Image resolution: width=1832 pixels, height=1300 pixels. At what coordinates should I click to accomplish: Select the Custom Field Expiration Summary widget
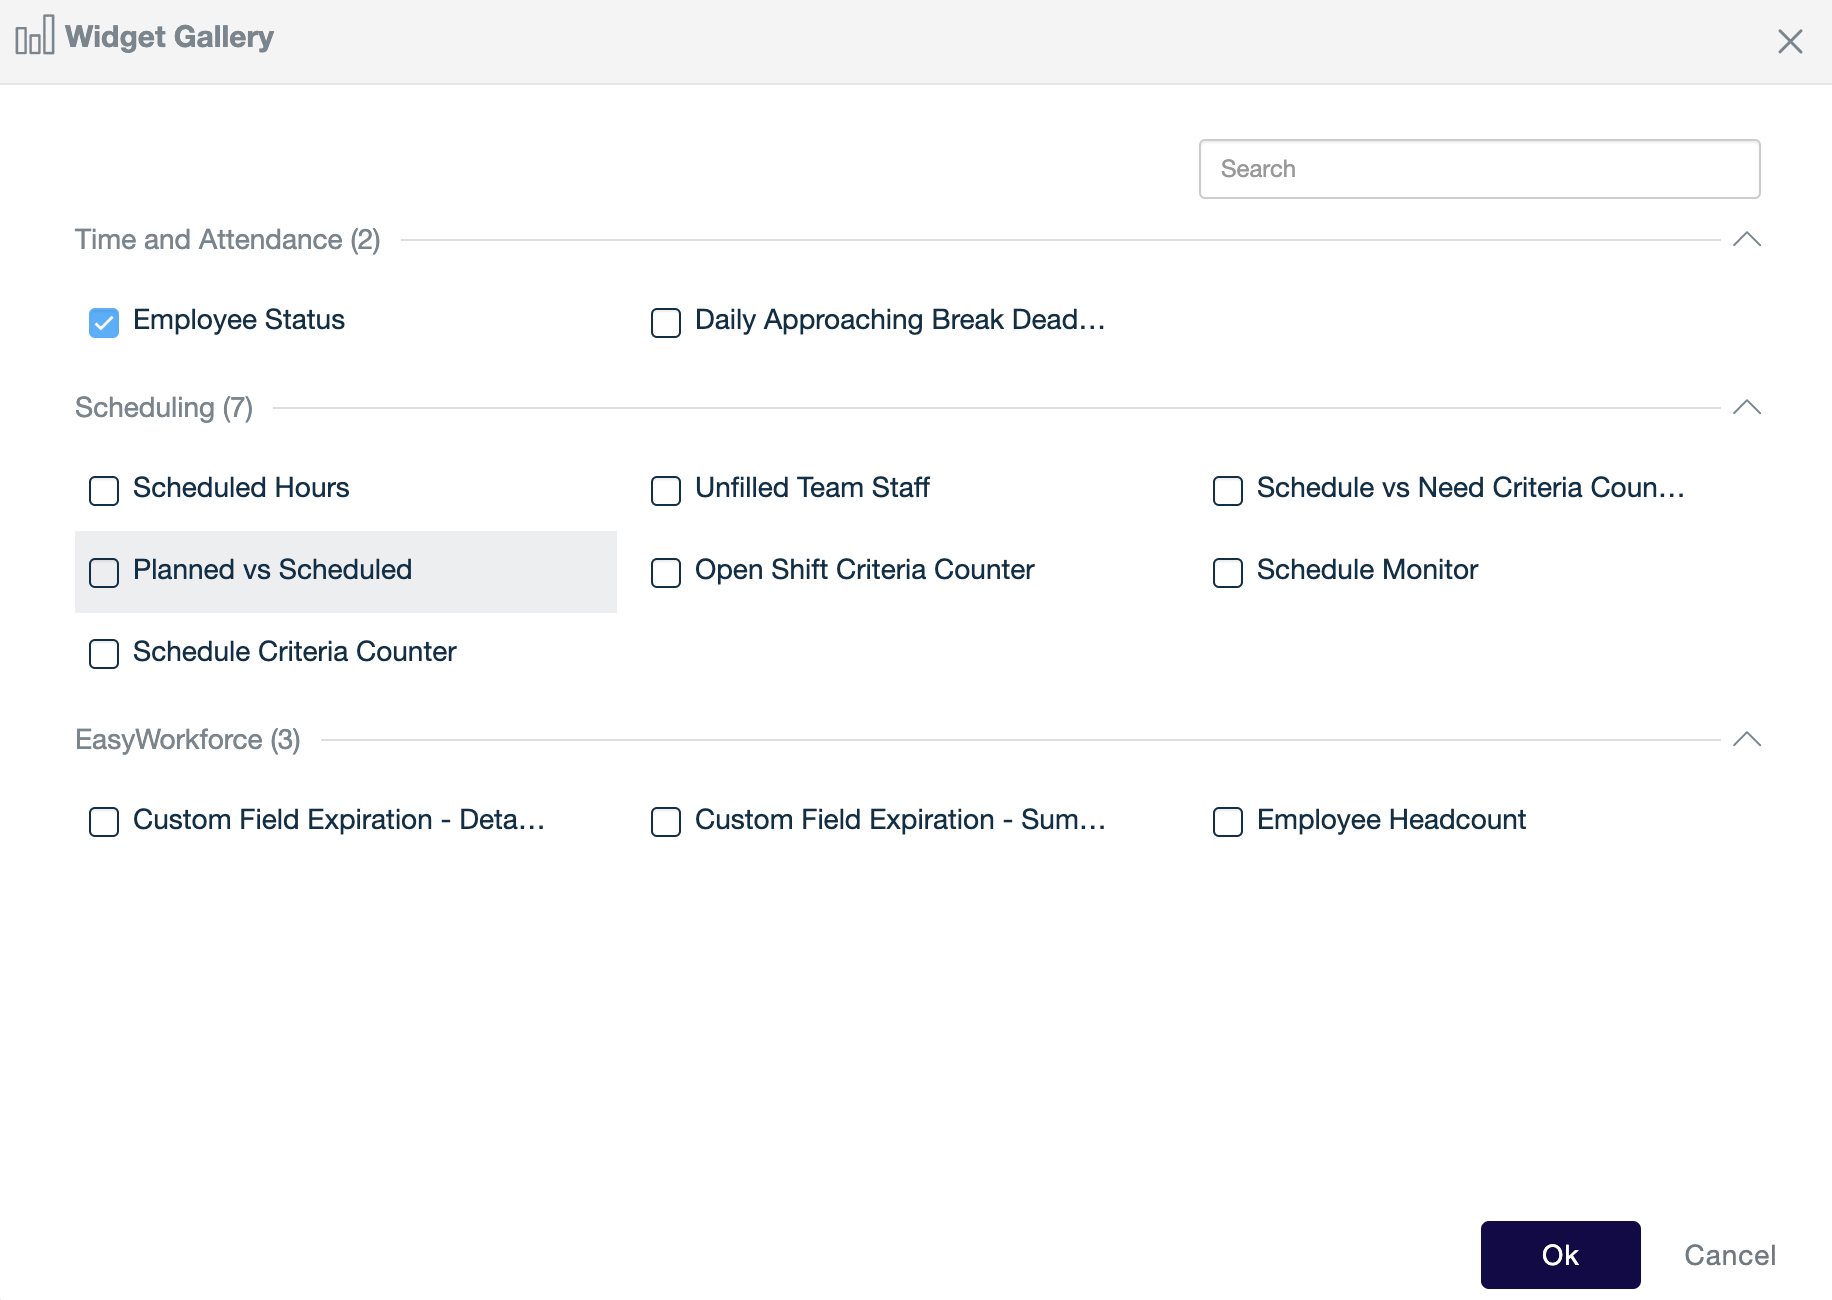[665, 822]
